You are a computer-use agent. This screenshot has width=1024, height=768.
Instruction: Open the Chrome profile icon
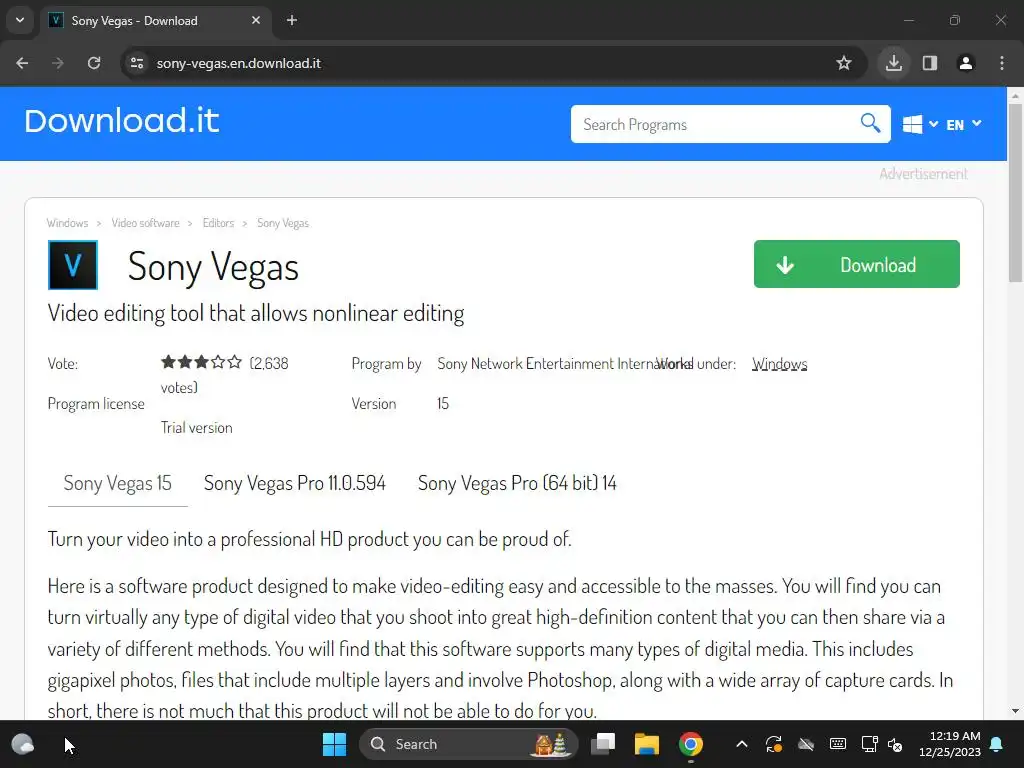[x=966, y=63]
